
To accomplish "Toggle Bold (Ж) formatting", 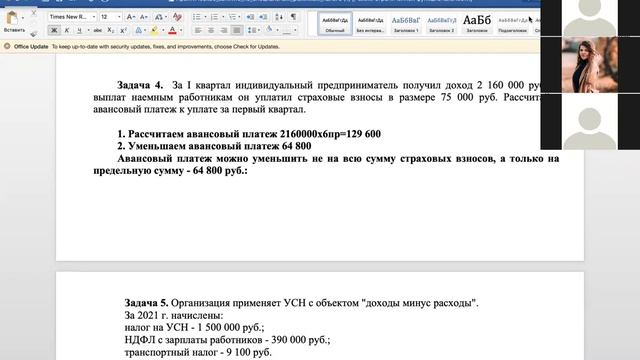I will [x=54, y=30].
